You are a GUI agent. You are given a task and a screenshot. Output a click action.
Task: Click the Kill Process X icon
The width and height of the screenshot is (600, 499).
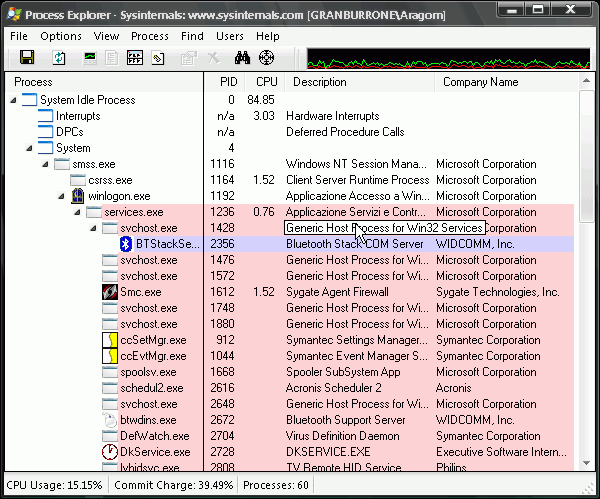[x=214, y=58]
